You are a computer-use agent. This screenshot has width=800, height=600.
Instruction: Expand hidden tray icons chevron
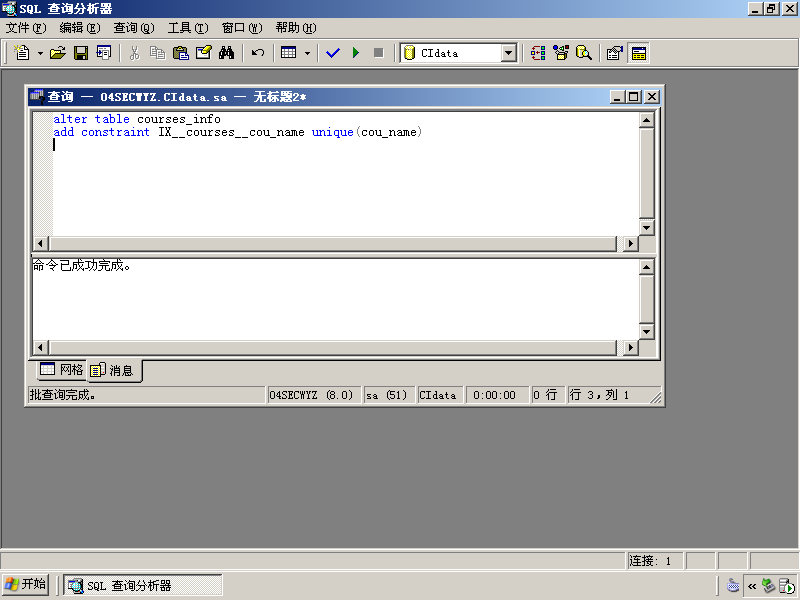pos(752,586)
